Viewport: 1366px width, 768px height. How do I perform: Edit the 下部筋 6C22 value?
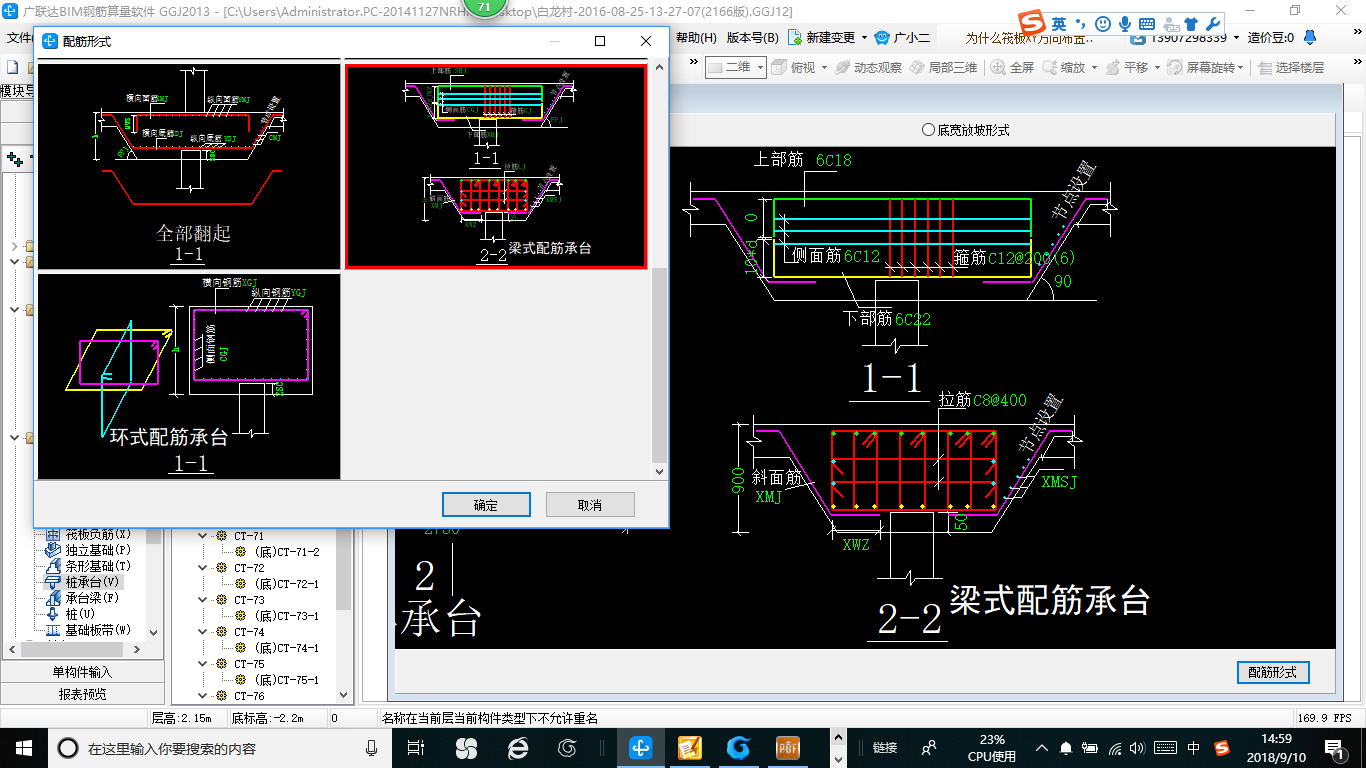coord(913,319)
